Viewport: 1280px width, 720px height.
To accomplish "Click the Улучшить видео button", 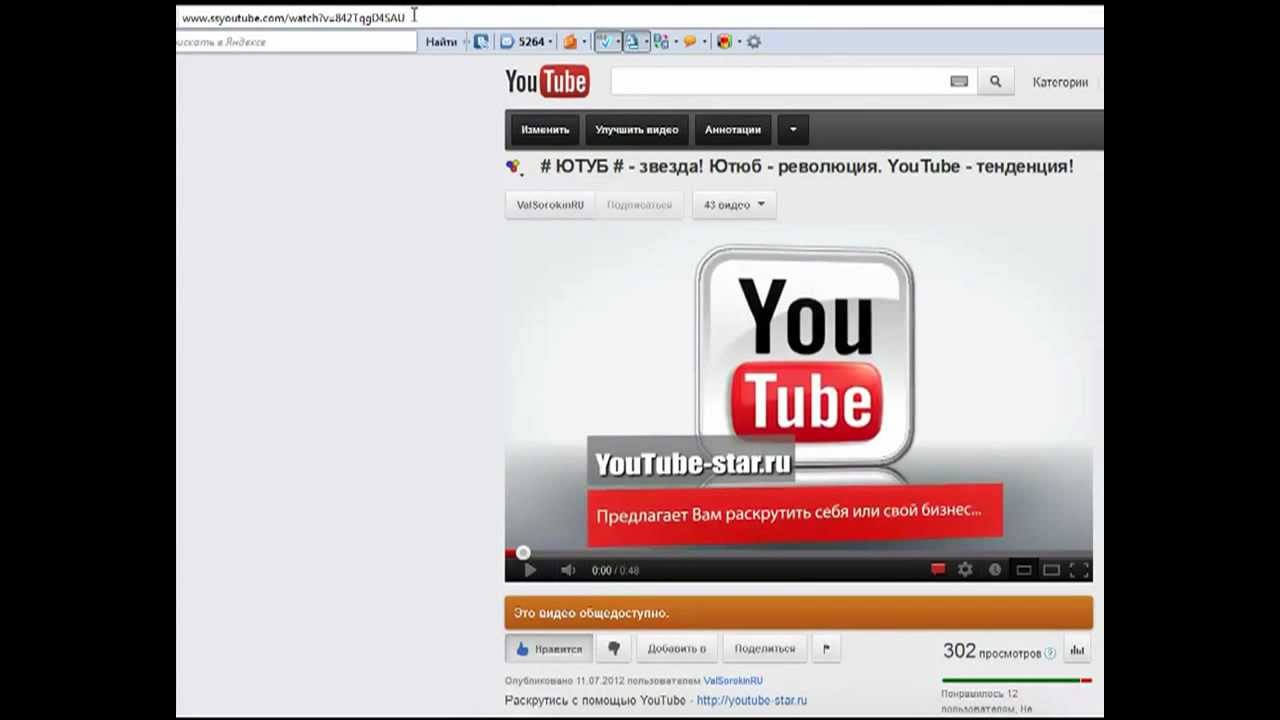I will 637,130.
